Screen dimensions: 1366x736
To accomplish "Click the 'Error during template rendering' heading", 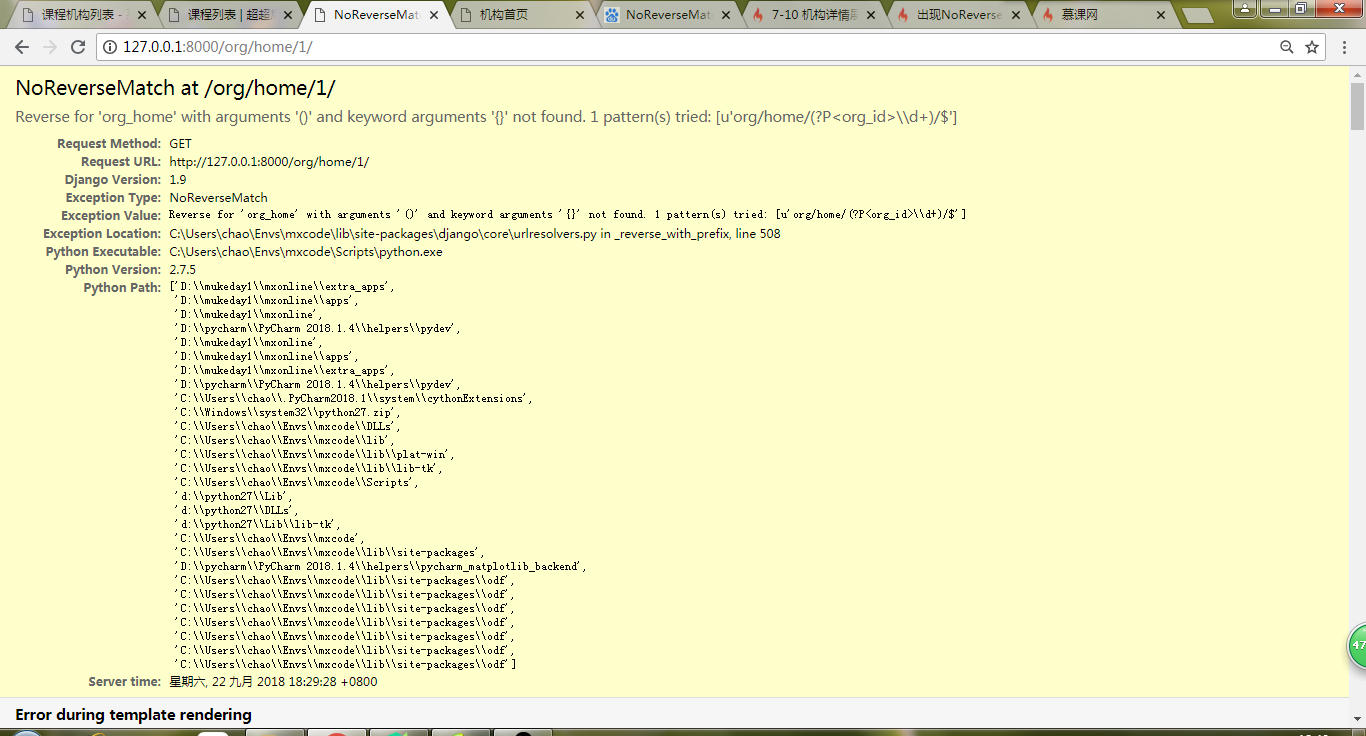I will pyautogui.click(x=133, y=715).
